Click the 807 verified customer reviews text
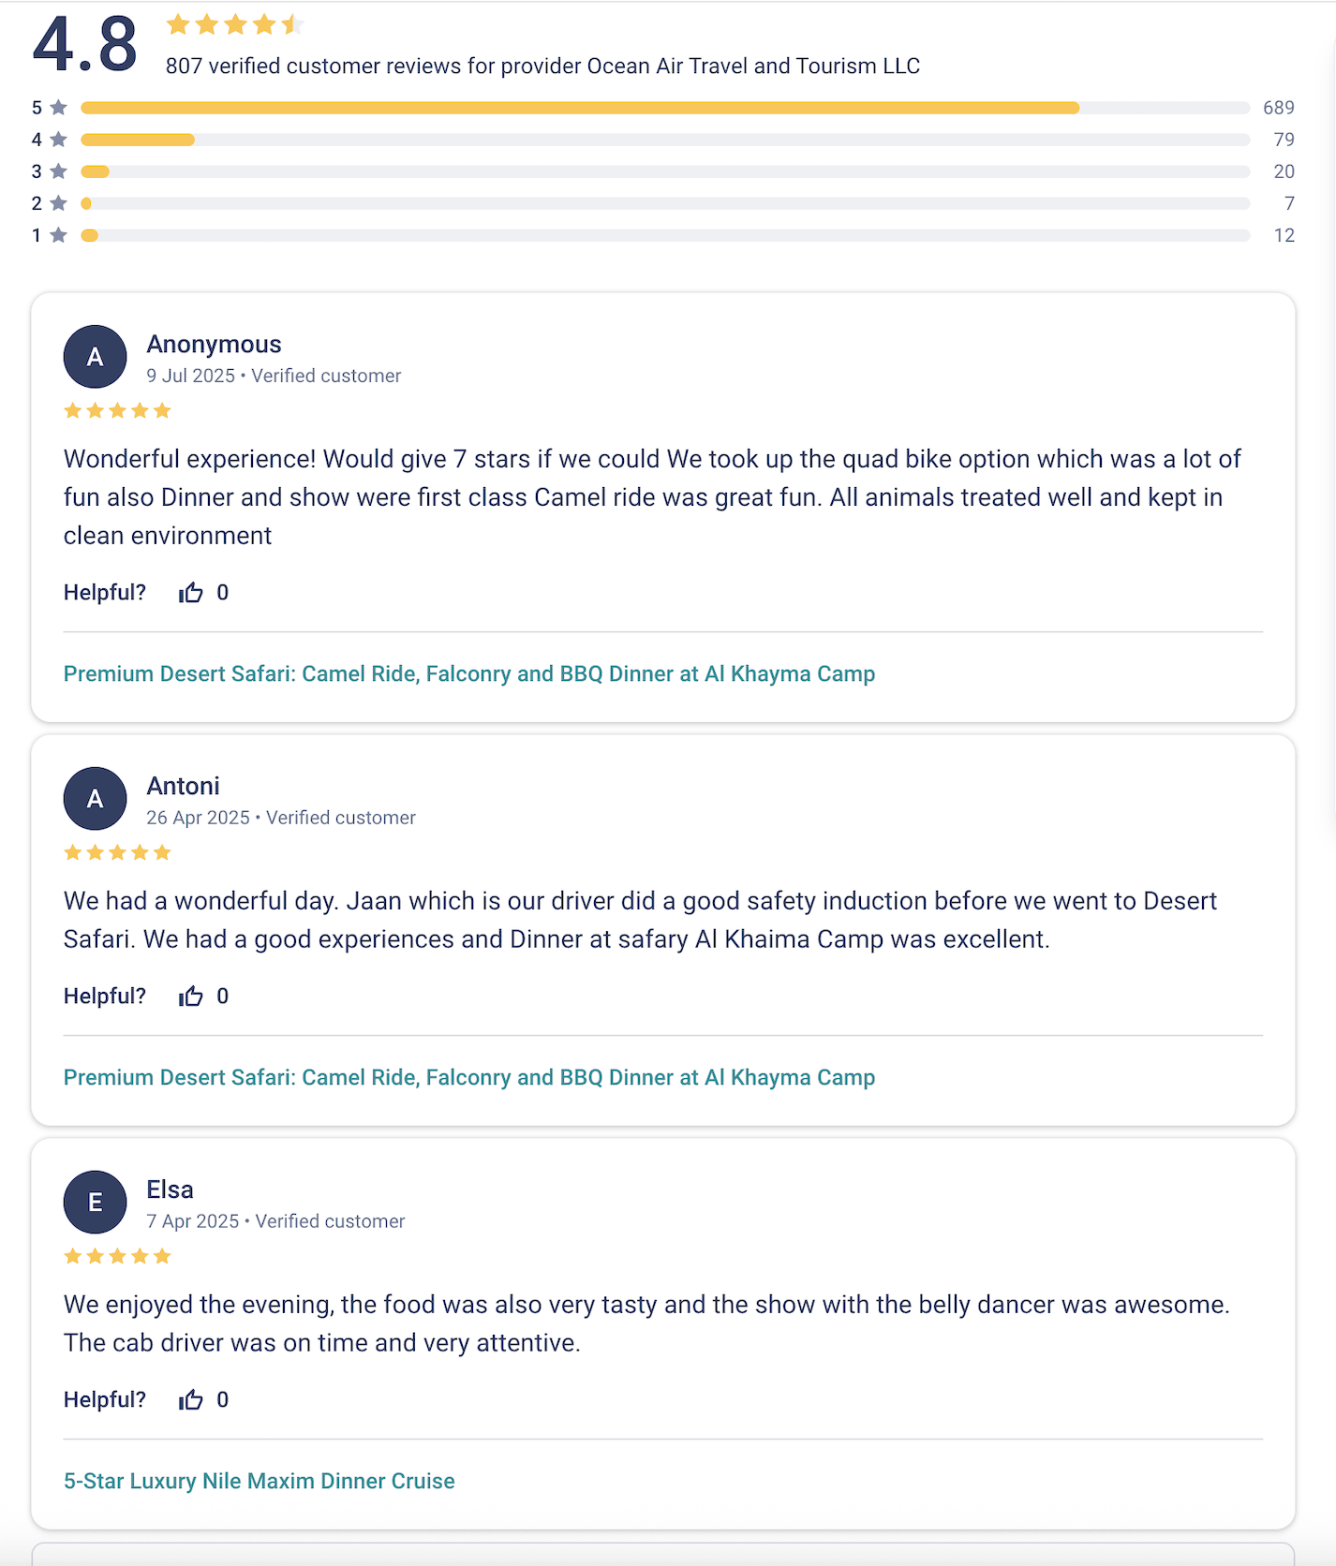This screenshot has width=1336, height=1566. [x=542, y=66]
